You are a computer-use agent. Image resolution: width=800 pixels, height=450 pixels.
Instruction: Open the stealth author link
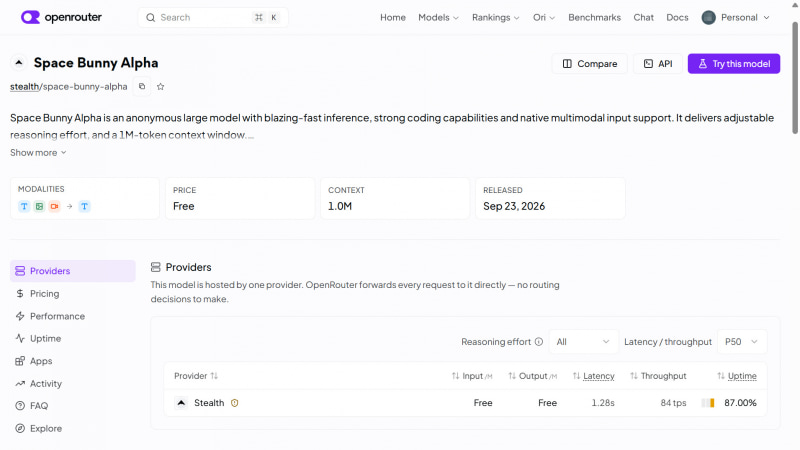[24, 86]
